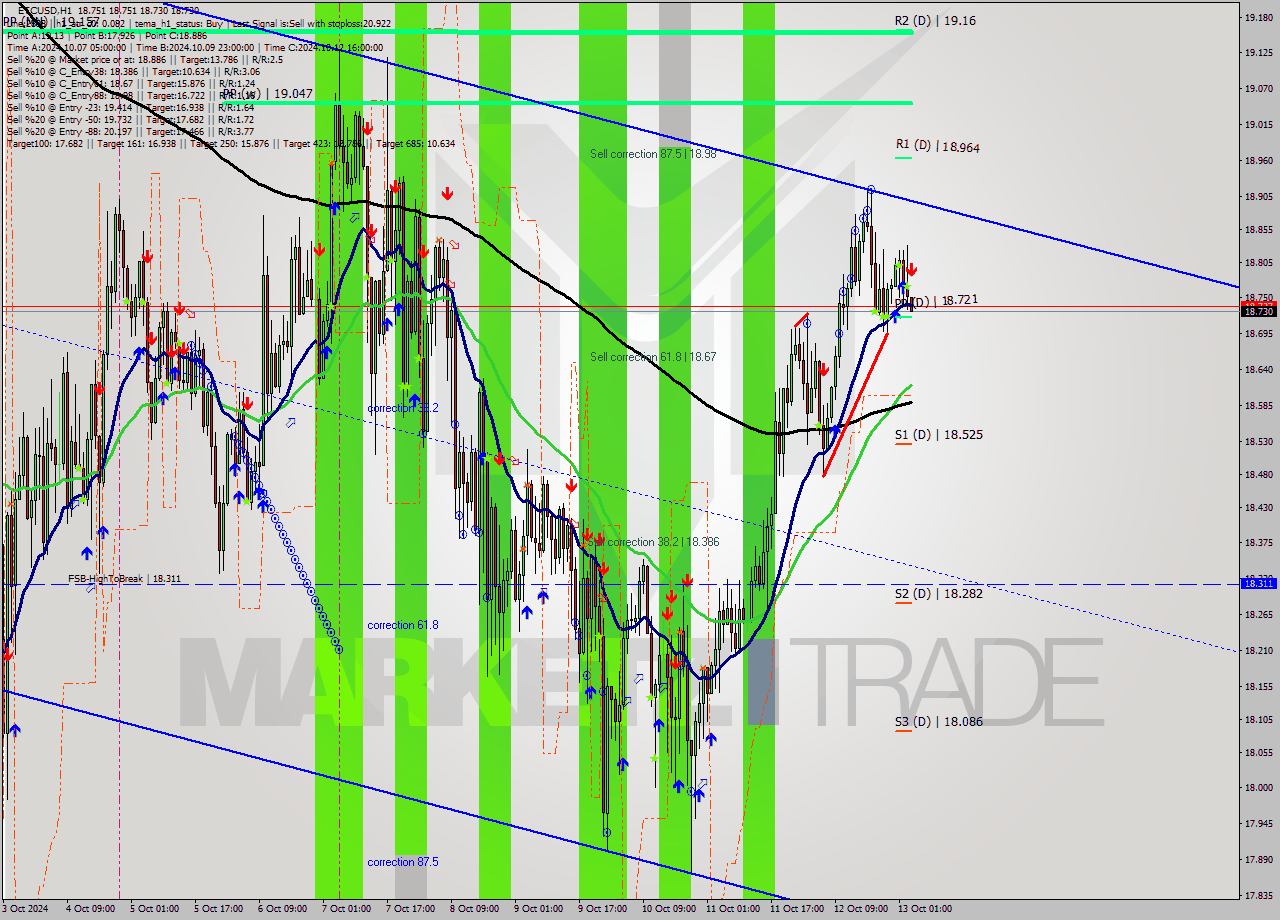1280x920 pixels.
Task: Click 18.640 on the price axis
Action: [1258, 370]
